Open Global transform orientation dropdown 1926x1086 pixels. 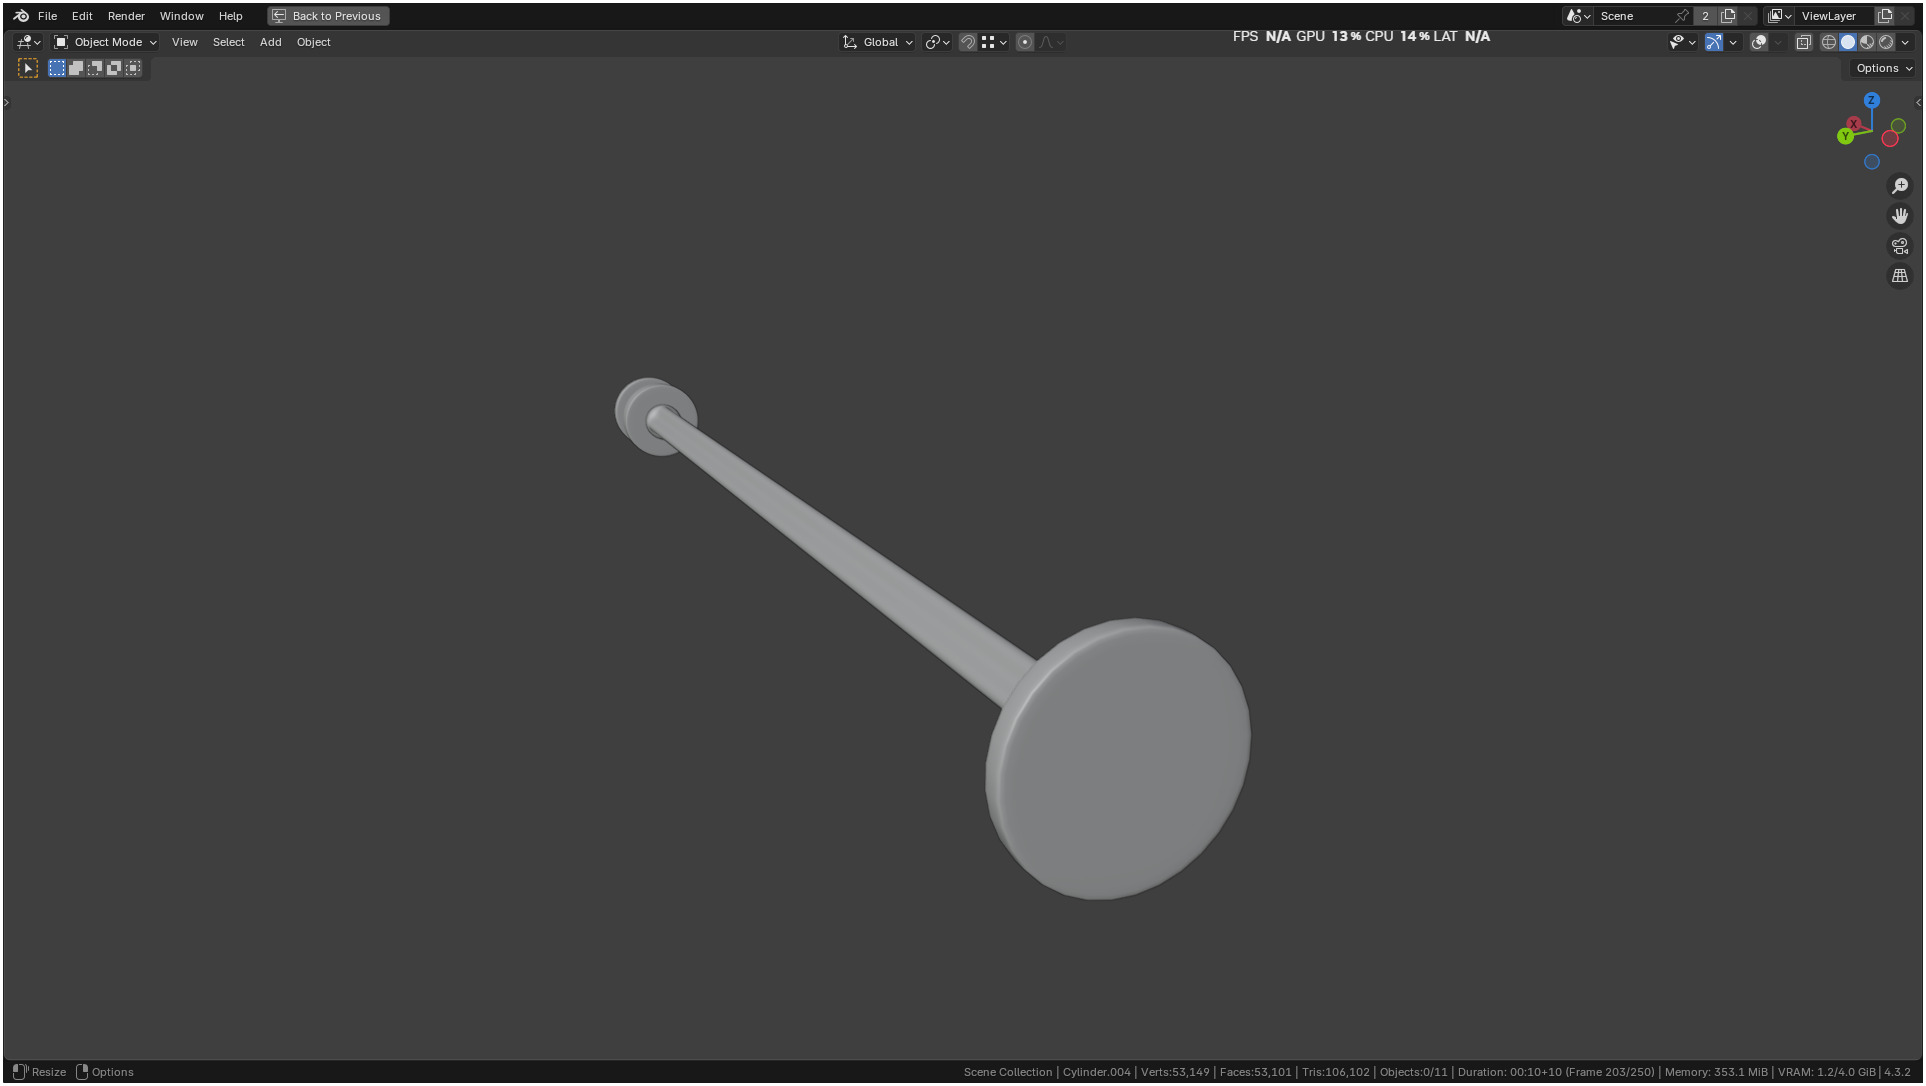coord(878,42)
